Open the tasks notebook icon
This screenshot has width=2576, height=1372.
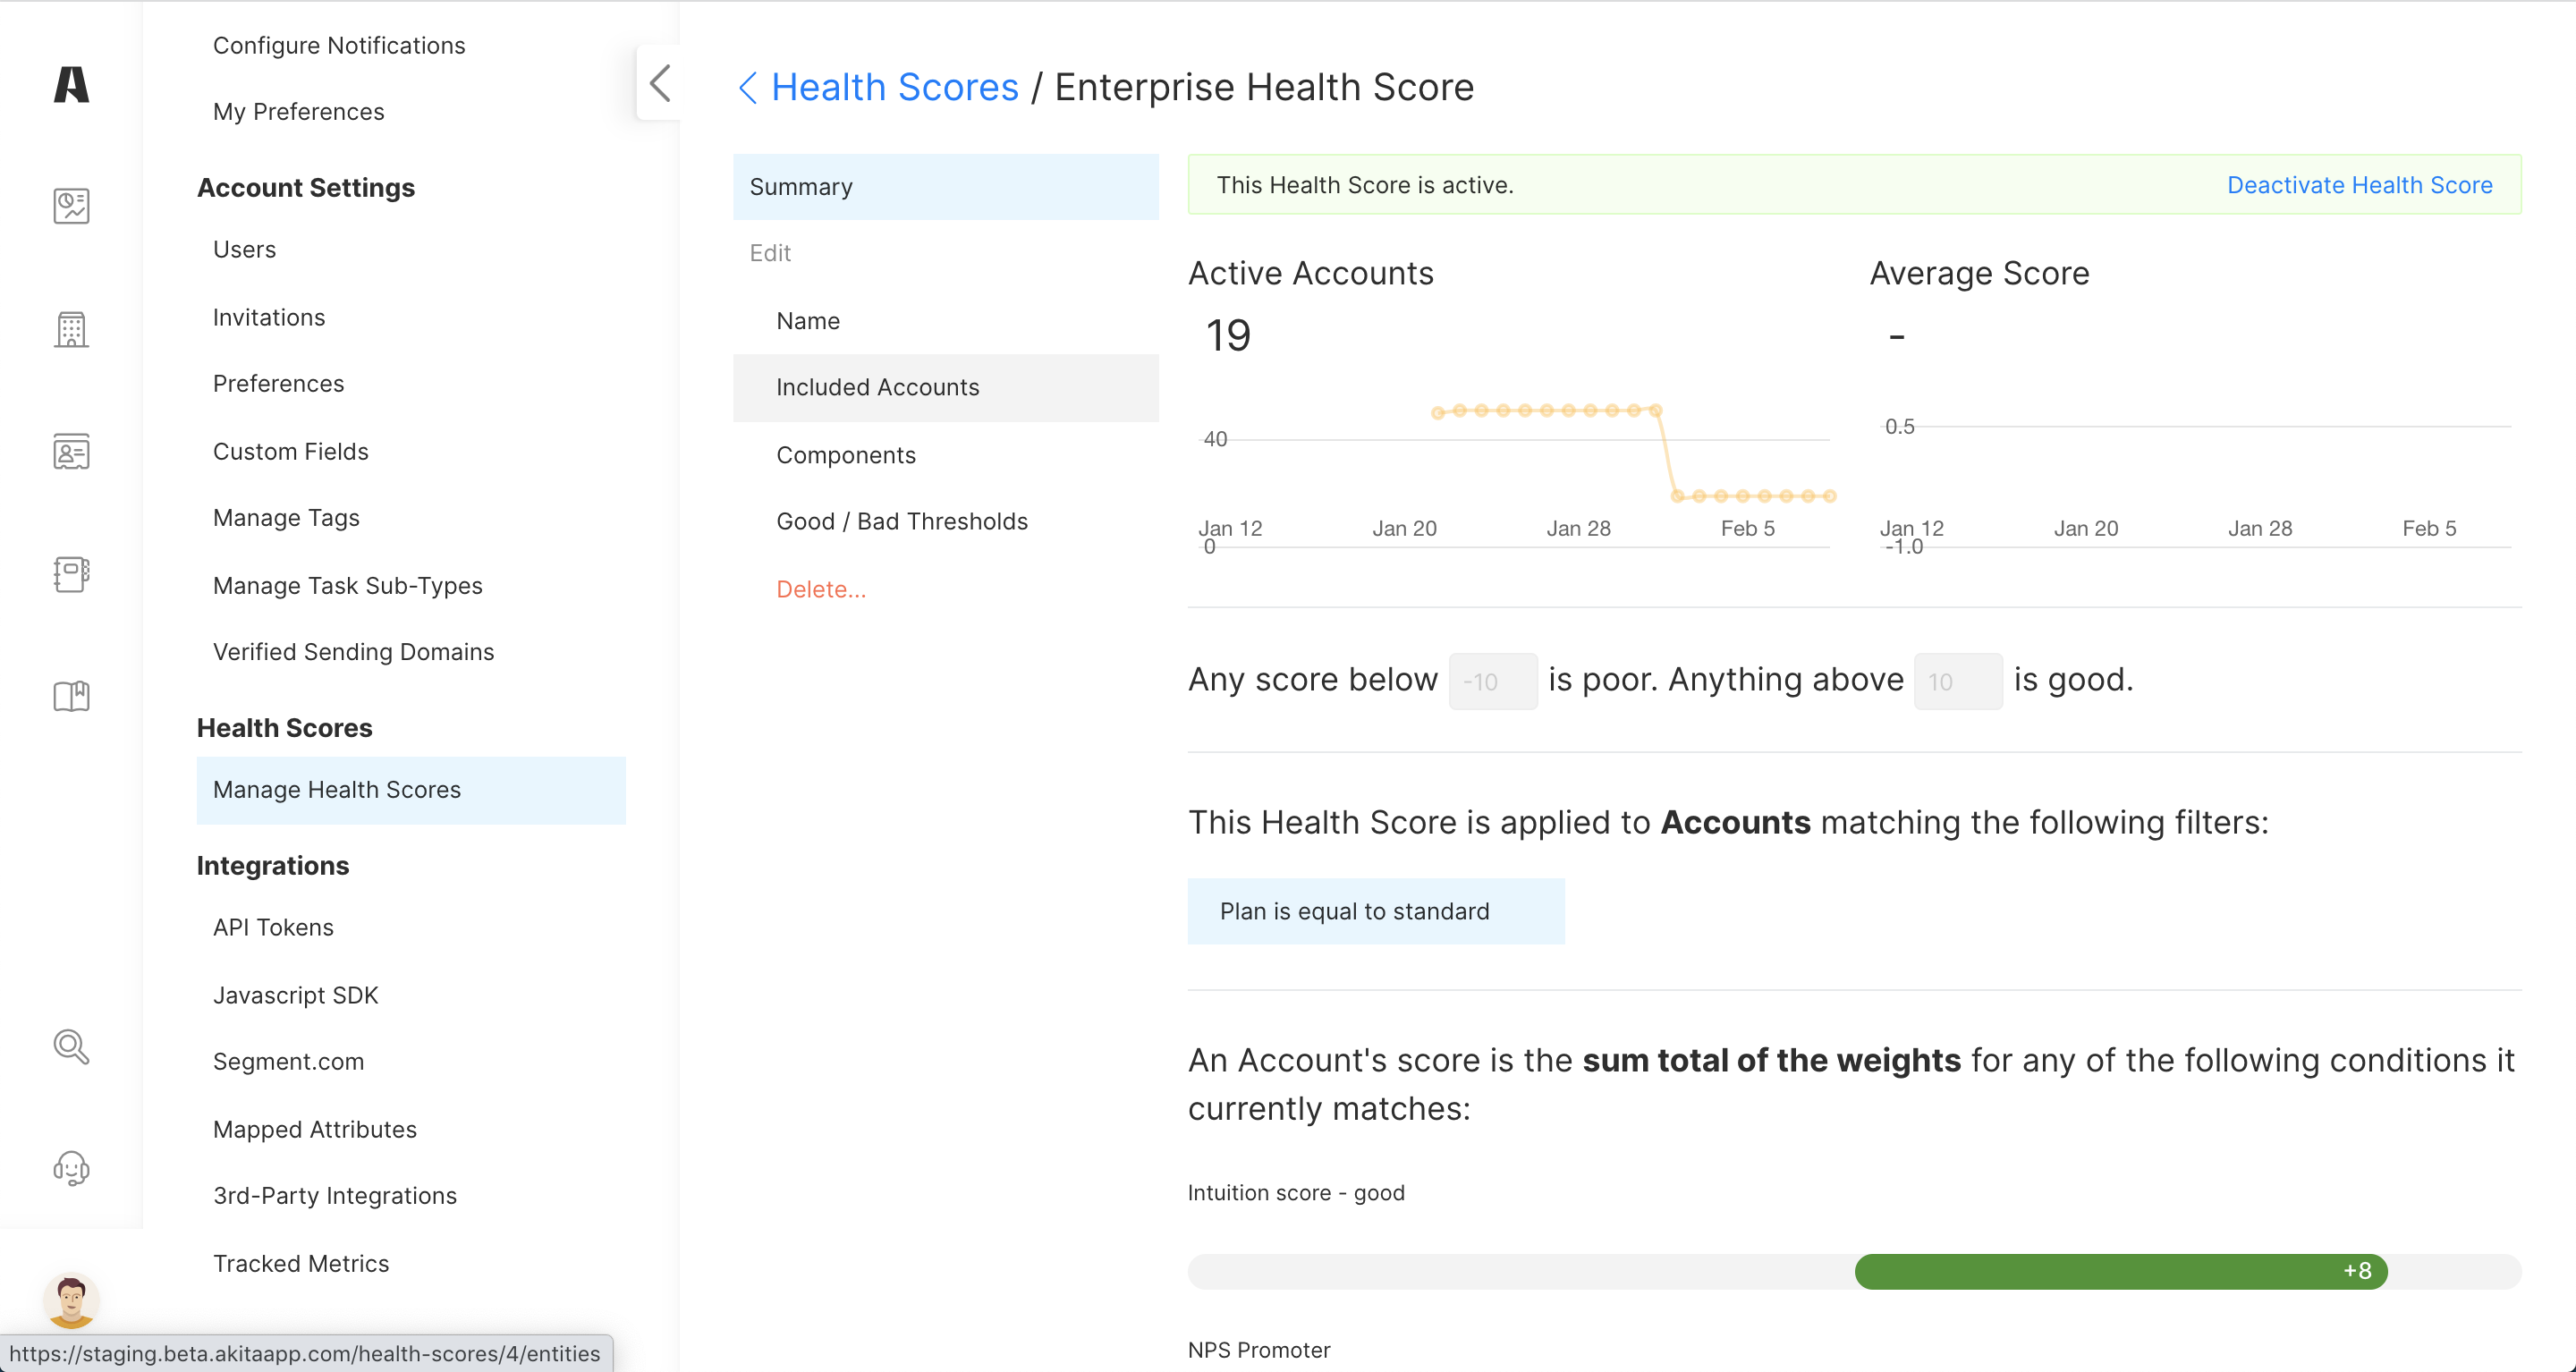coord(71,574)
